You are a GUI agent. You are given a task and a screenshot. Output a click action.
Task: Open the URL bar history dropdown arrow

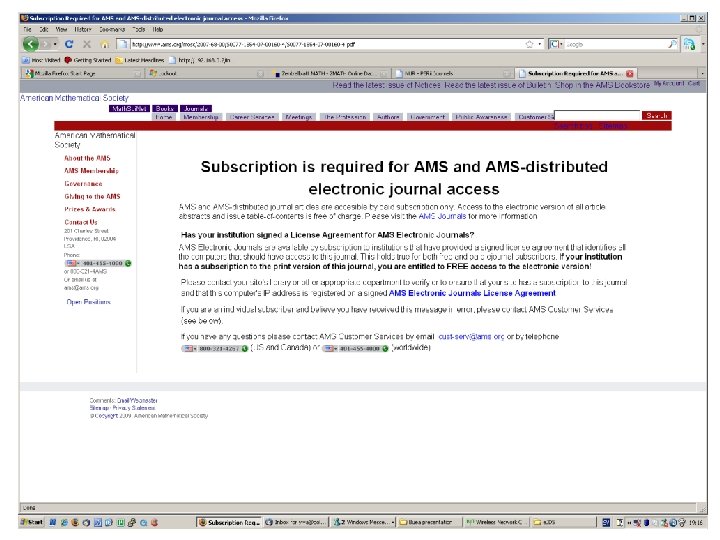[540, 44]
